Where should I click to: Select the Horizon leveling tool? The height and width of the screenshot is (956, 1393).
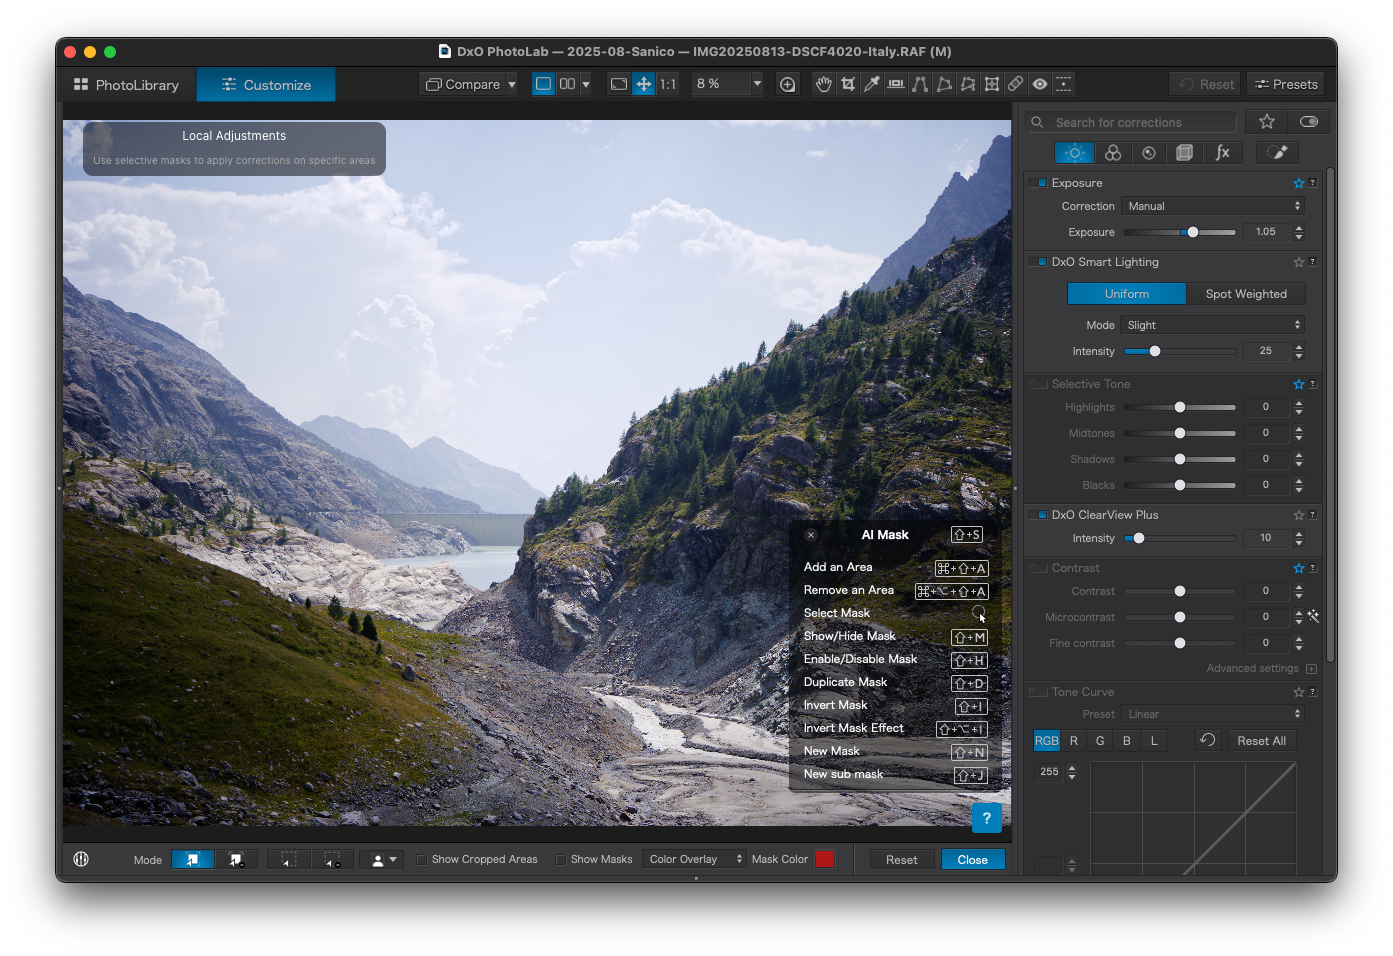pyautogui.click(x=896, y=84)
